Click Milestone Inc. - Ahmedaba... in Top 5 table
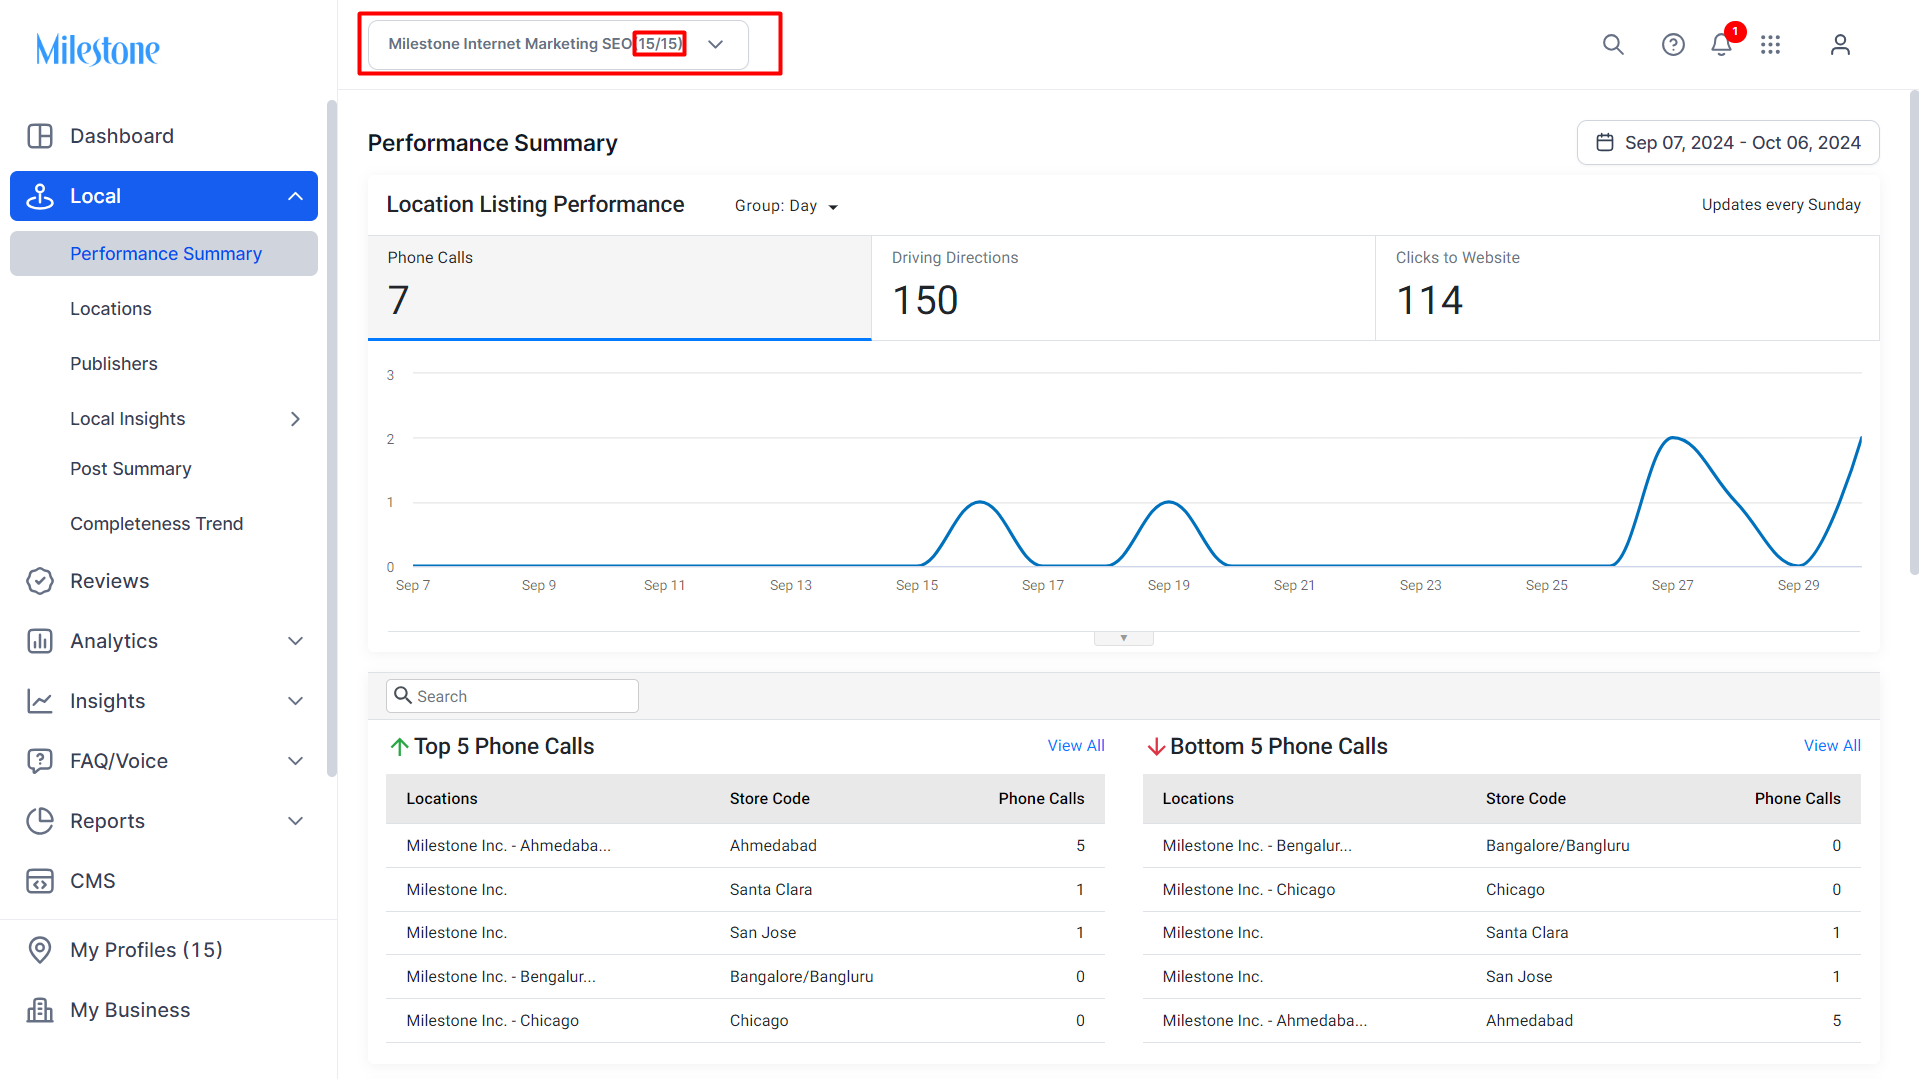Viewport: 1919px width, 1079px height. (x=509, y=846)
